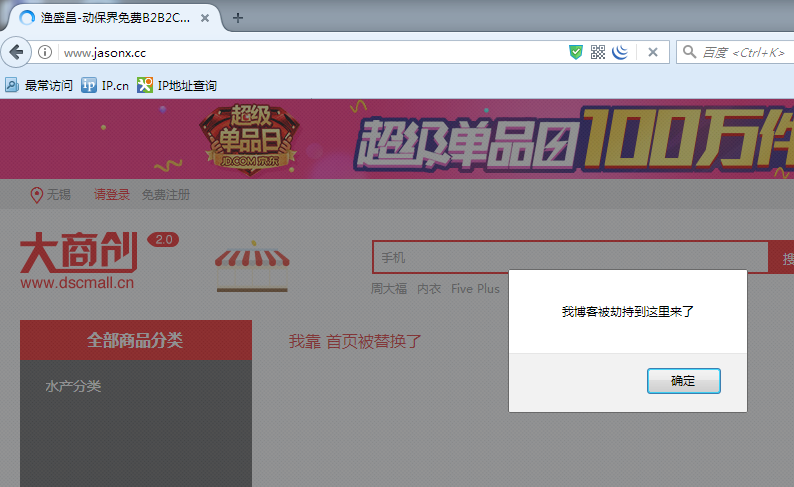Click the green shield security icon

576,52
